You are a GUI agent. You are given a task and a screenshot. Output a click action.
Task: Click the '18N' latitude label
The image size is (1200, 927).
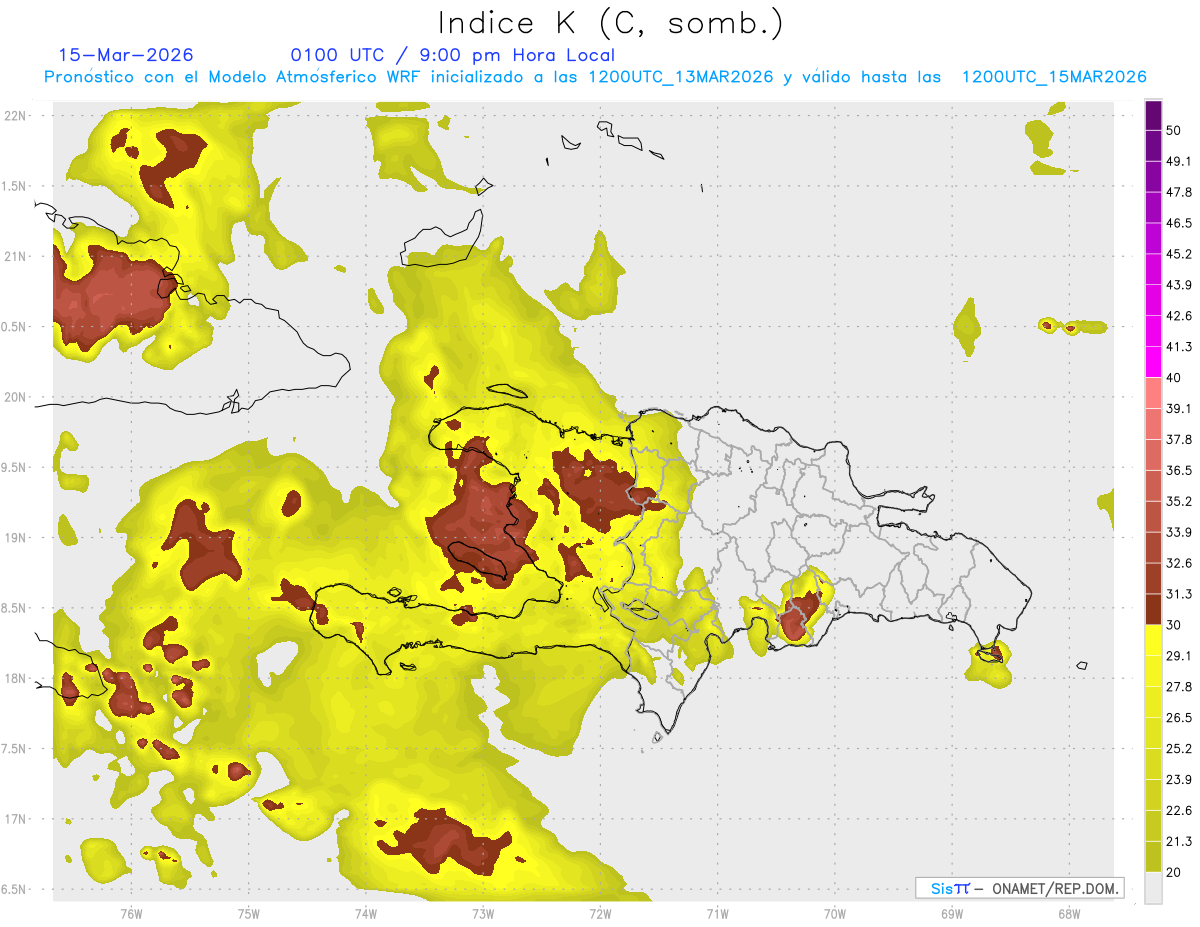pos(14,678)
